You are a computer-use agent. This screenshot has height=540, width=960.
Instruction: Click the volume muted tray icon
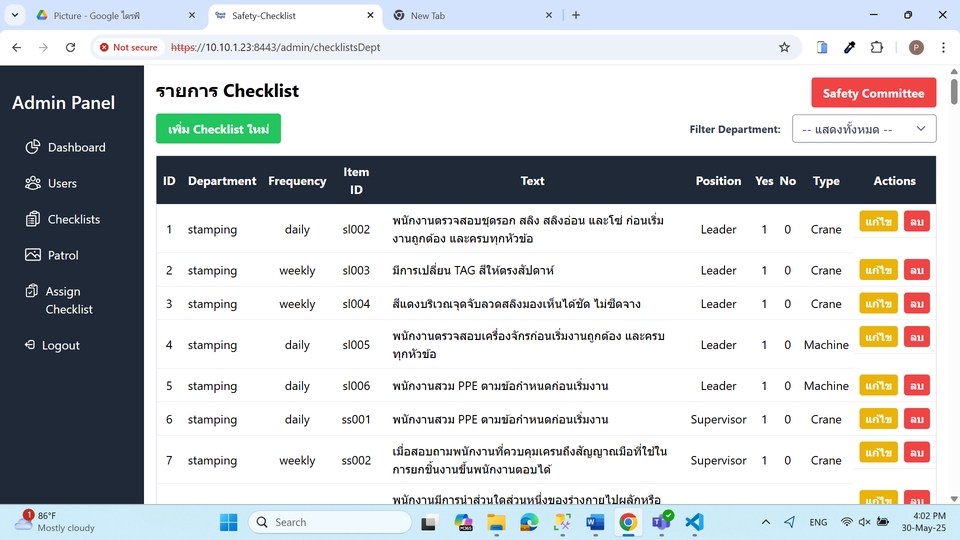click(864, 522)
